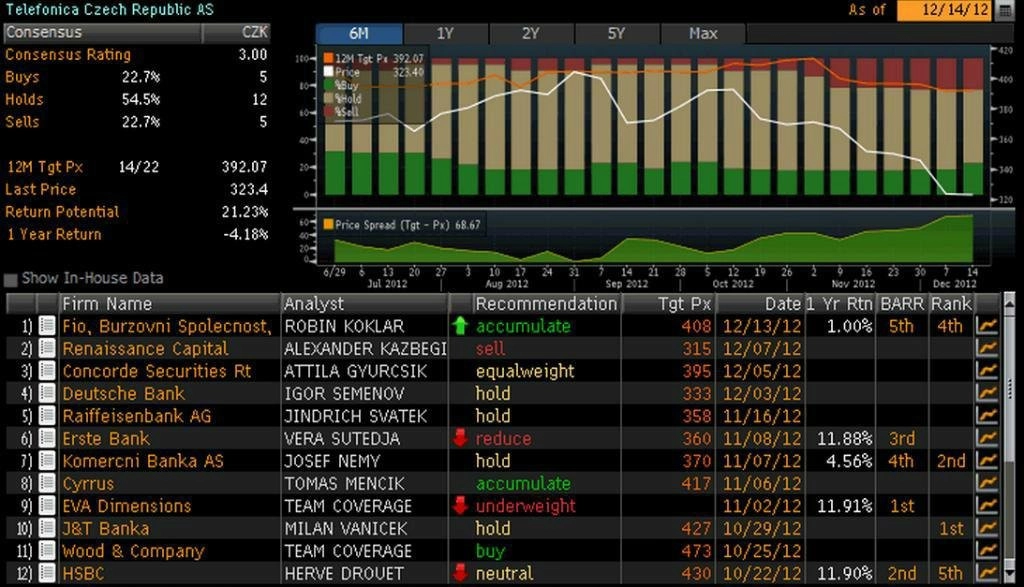This screenshot has height=587, width=1024.
Task: Switch chart to 6M range tab
Action: 359,33
